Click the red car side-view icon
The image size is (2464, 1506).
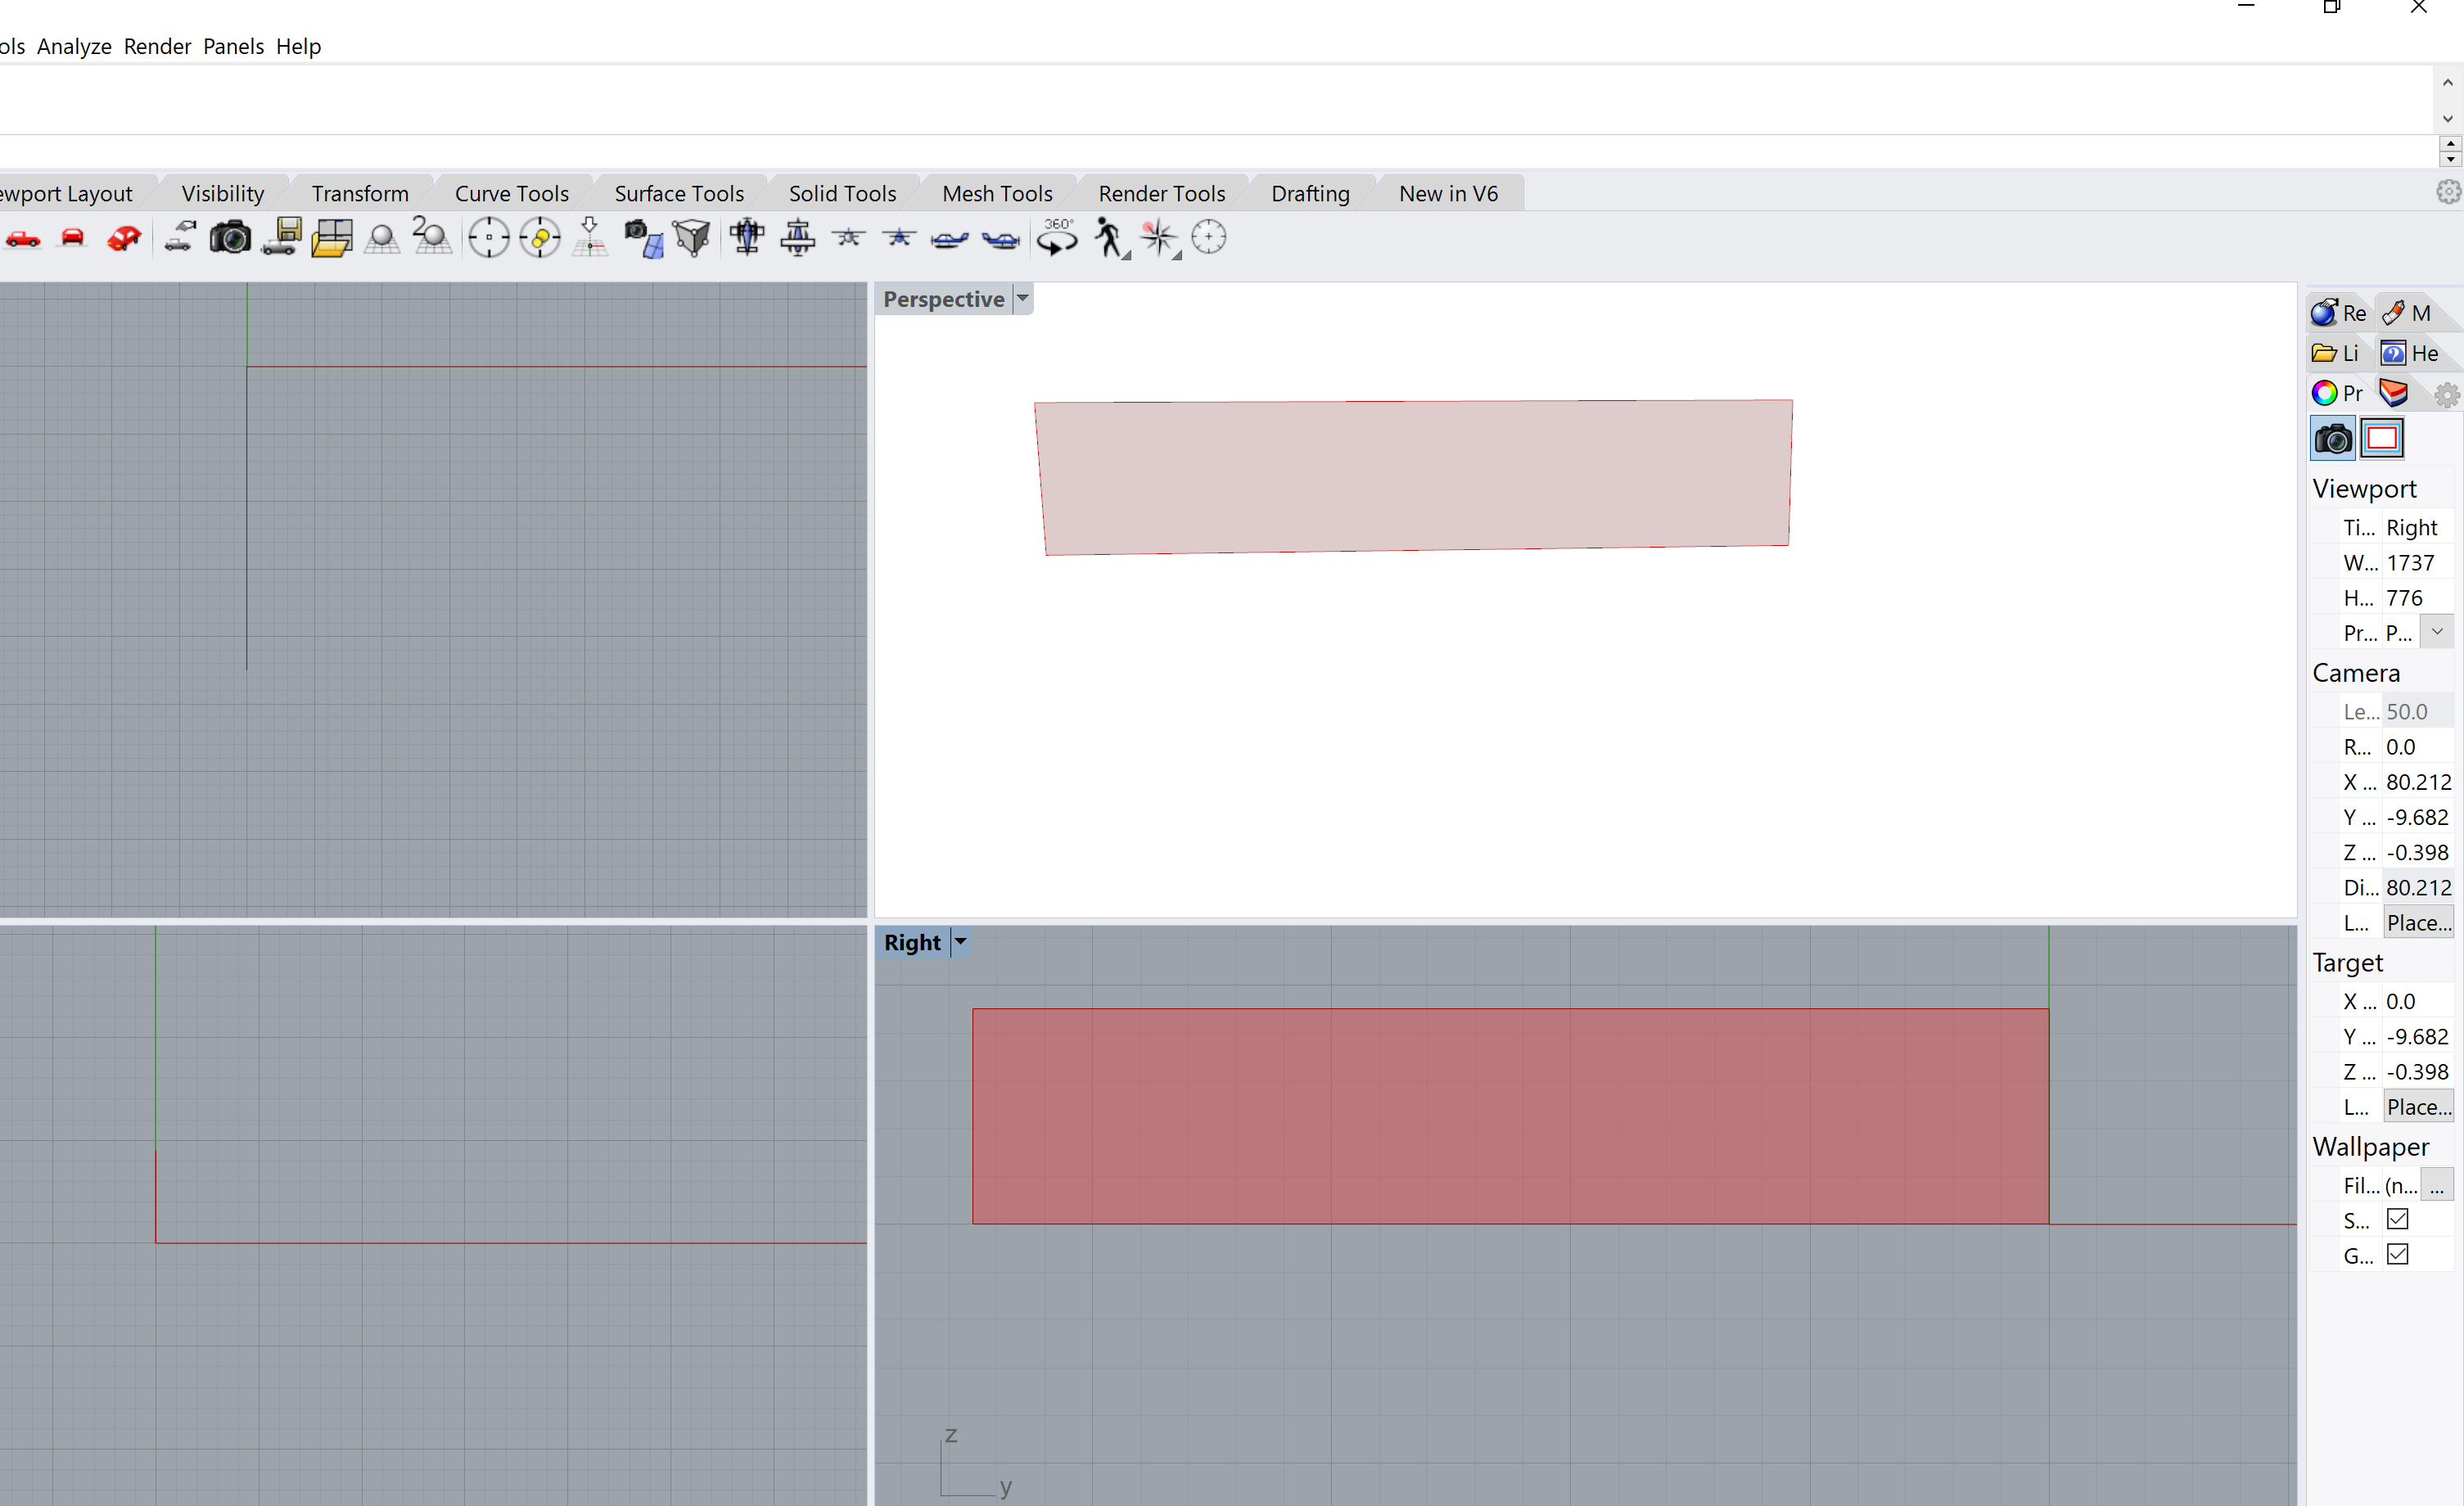[x=23, y=239]
